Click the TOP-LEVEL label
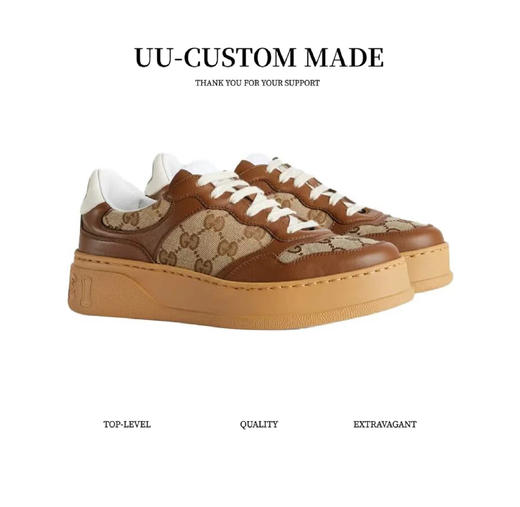The width and height of the screenshot is (520, 507). (x=127, y=424)
